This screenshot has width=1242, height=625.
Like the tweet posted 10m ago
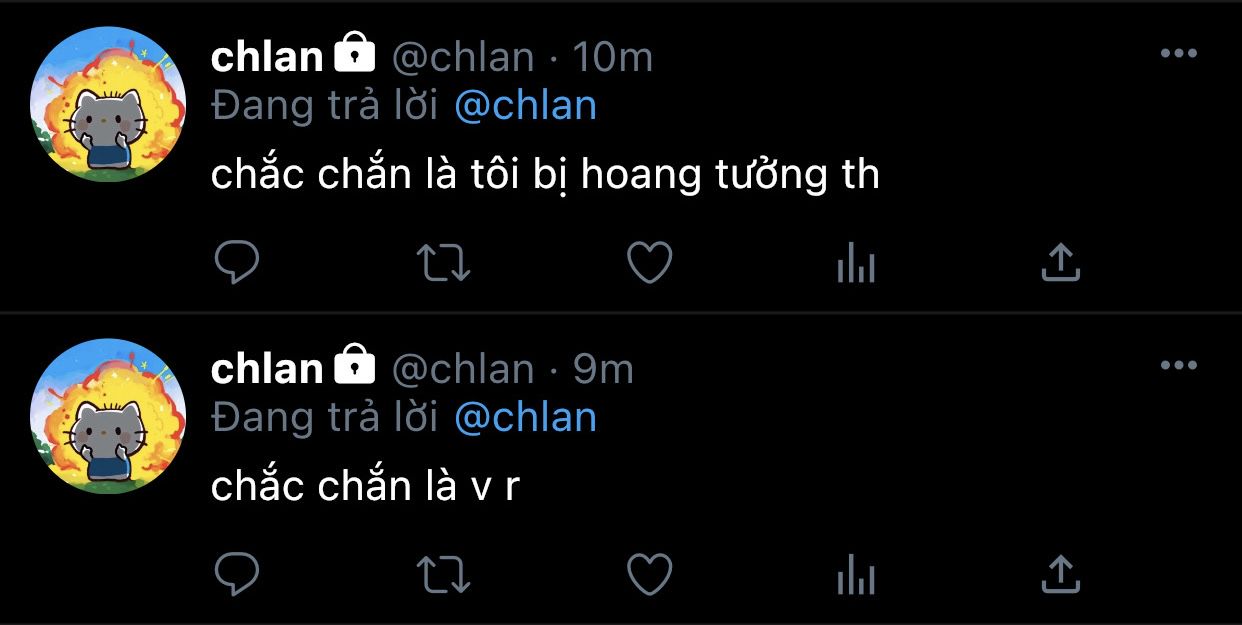pos(649,263)
